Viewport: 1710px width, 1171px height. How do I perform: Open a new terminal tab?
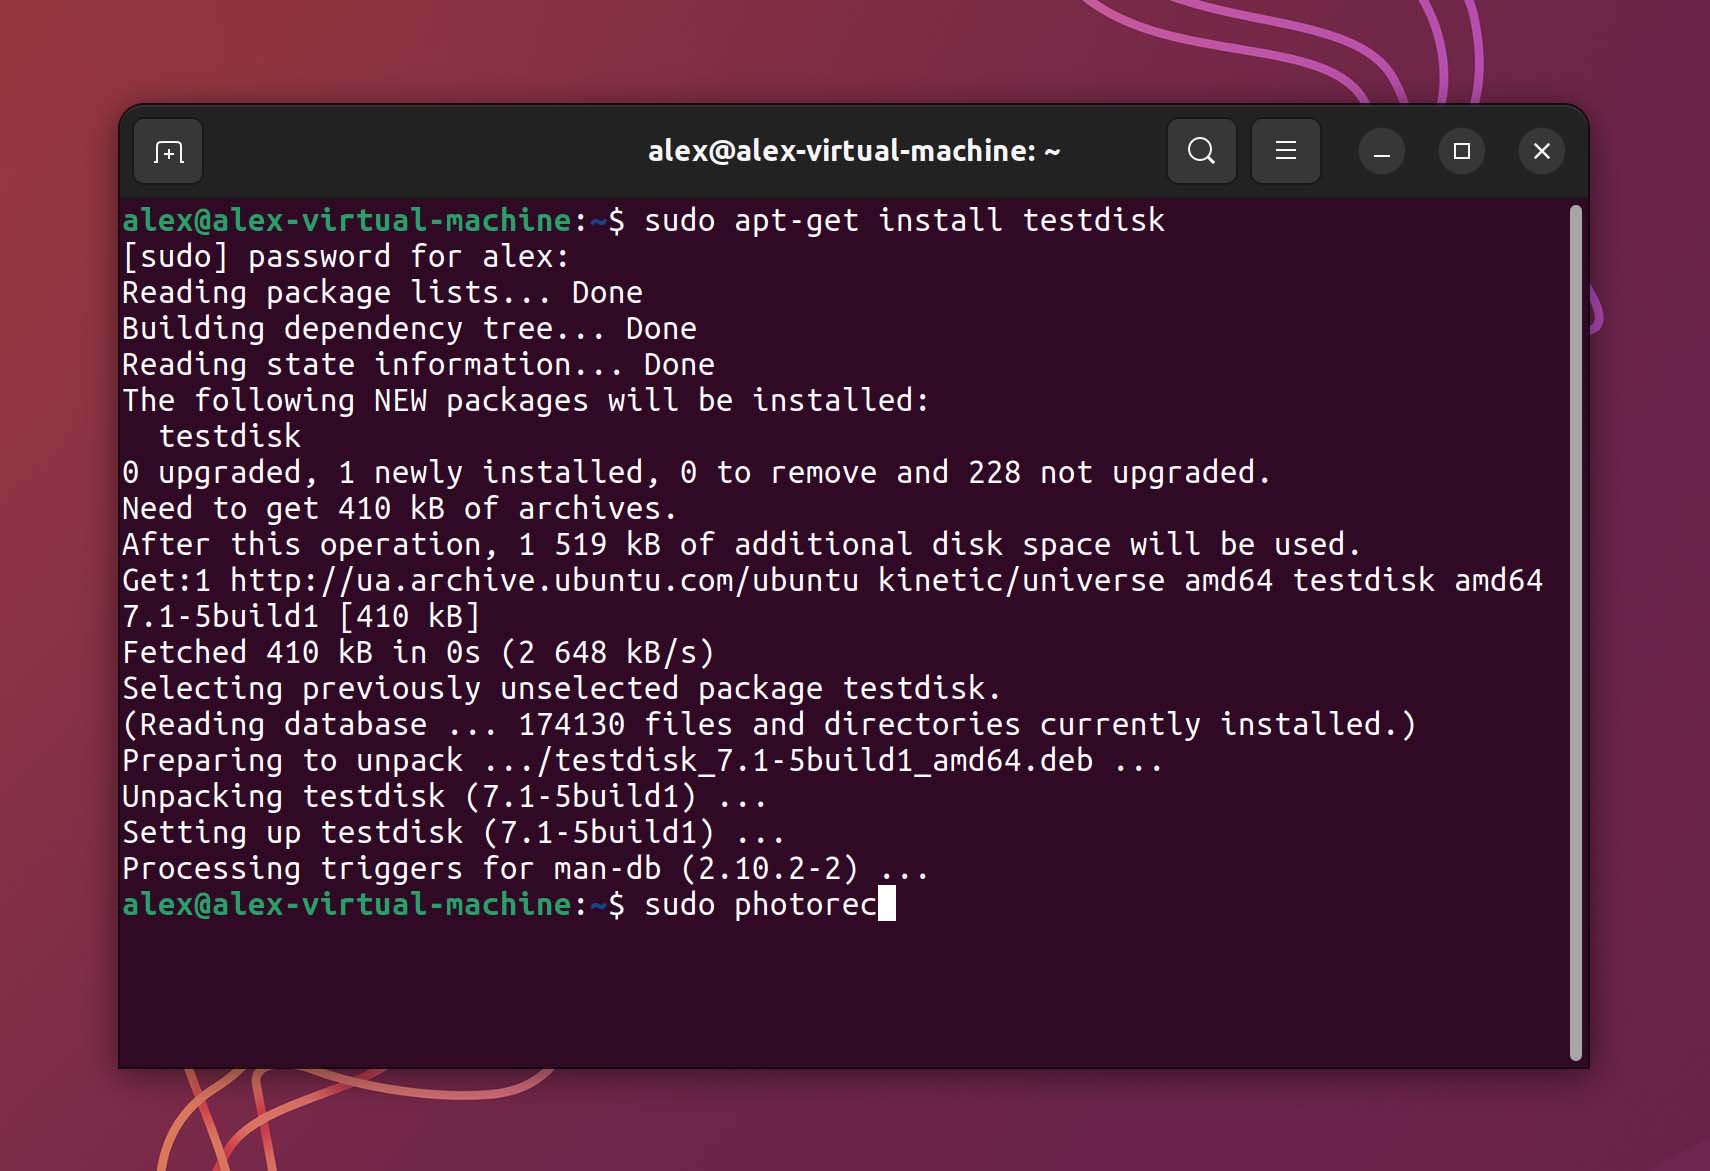click(x=168, y=151)
